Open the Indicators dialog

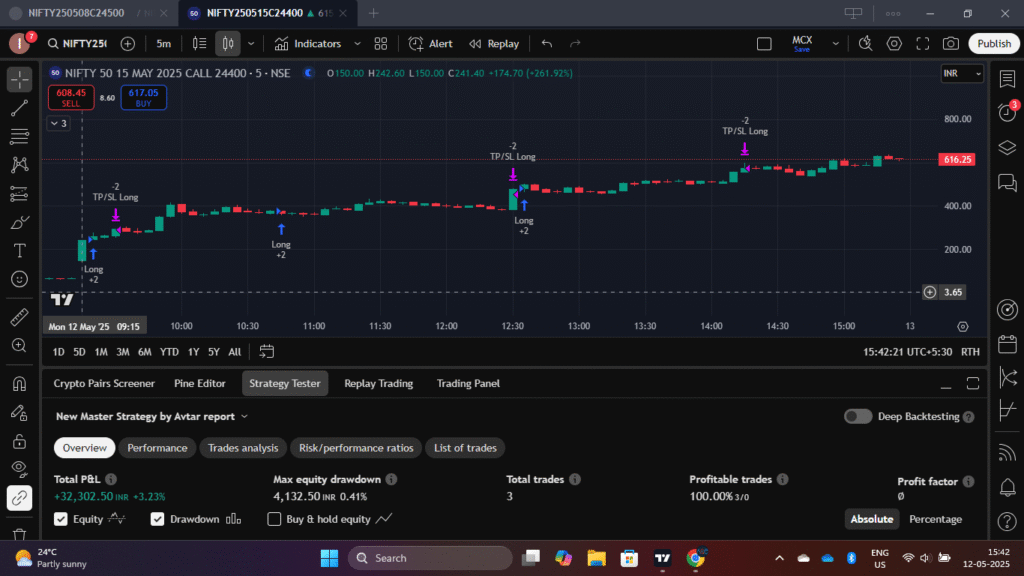308,44
